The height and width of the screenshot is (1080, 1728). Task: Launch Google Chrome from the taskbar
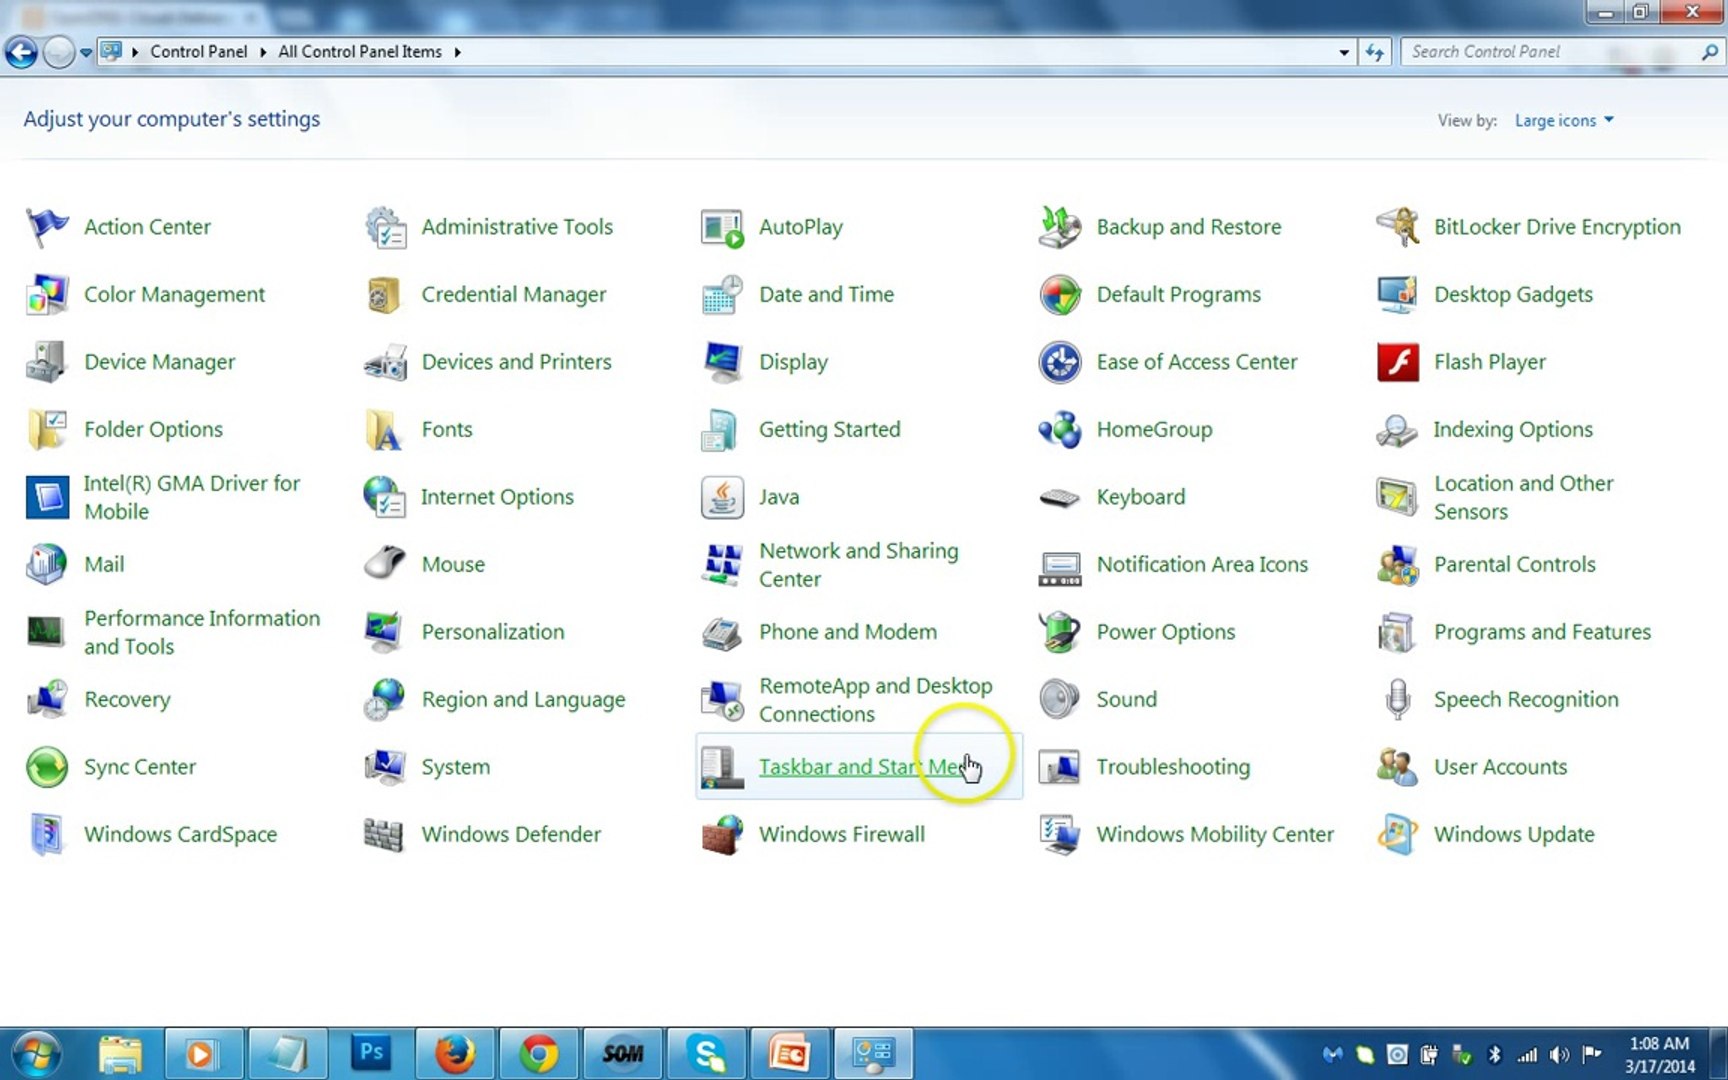pos(538,1054)
